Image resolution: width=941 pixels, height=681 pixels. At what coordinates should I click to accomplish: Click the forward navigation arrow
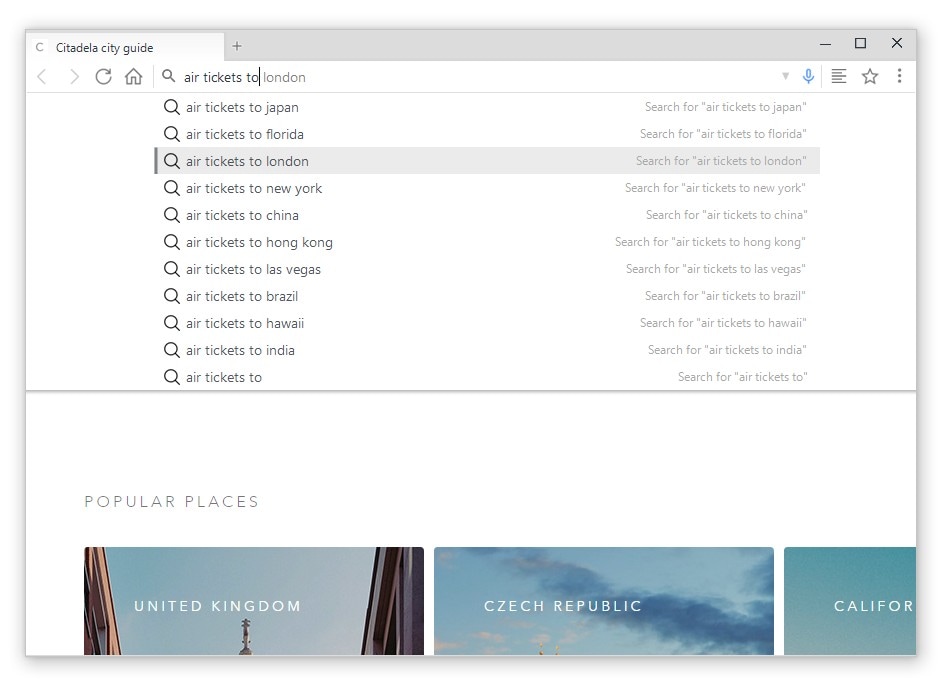tap(74, 76)
